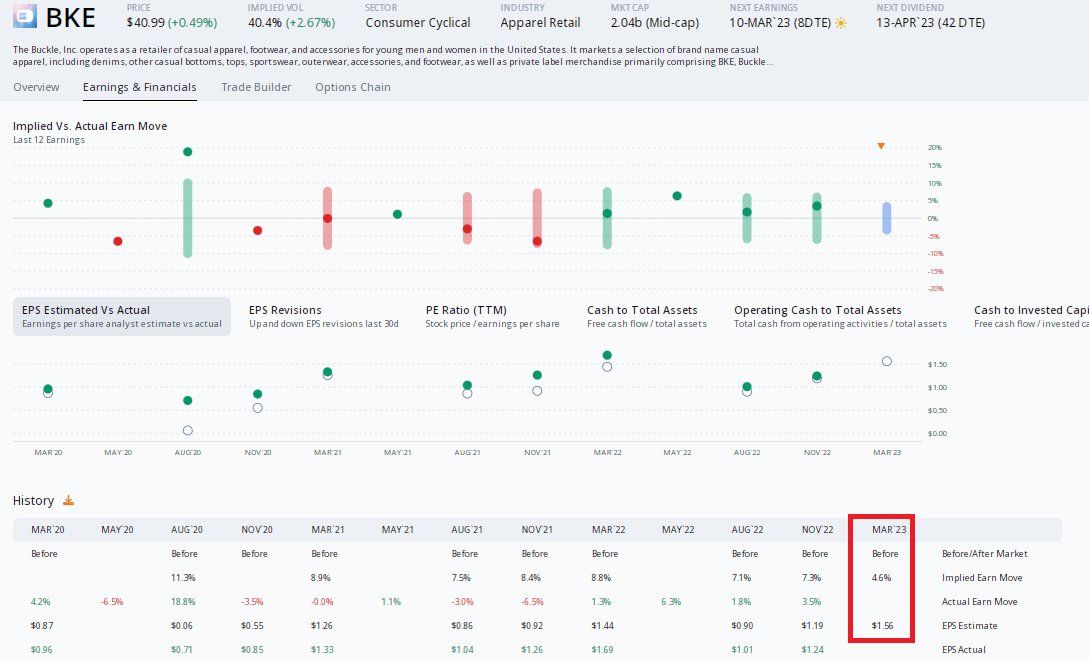Open the Options Chain tab
1089x661 pixels.
pos(353,87)
